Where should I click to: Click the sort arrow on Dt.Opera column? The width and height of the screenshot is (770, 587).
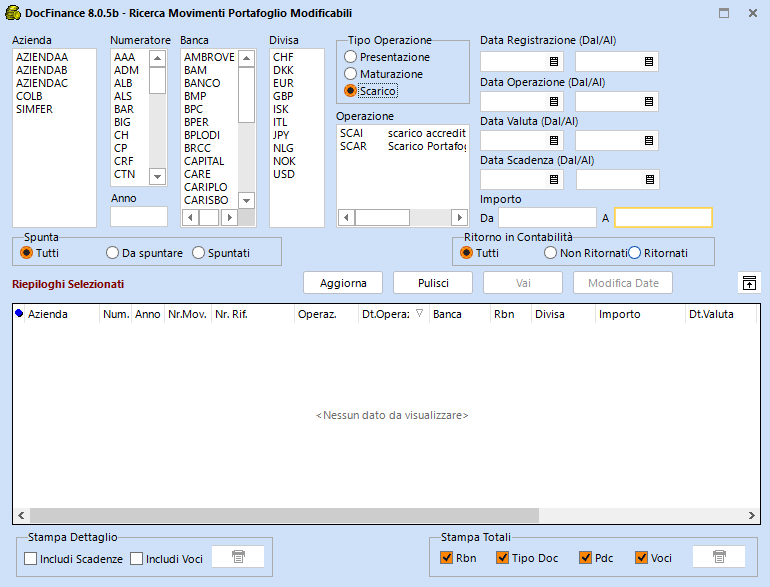419,313
